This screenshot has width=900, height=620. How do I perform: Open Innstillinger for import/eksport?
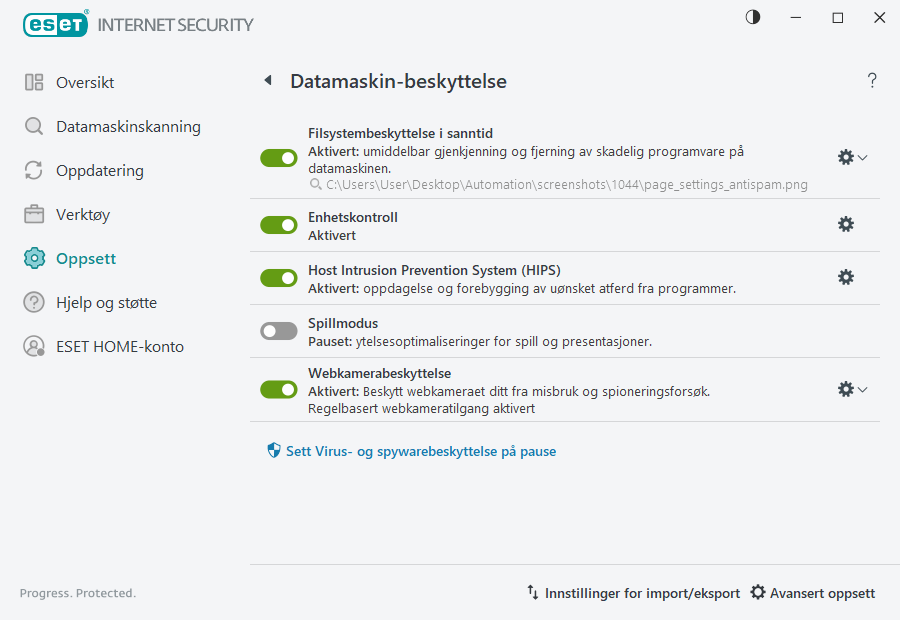tap(633, 592)
